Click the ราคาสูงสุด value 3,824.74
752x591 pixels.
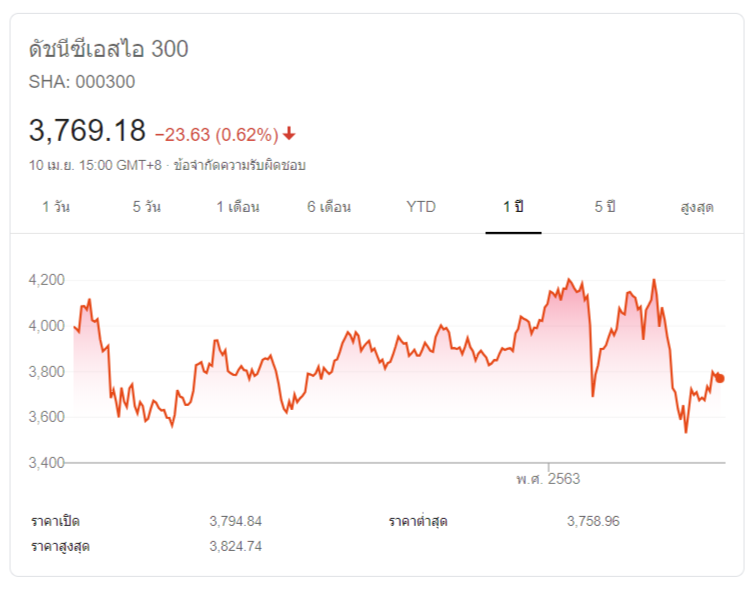click(x=236, y=546)
